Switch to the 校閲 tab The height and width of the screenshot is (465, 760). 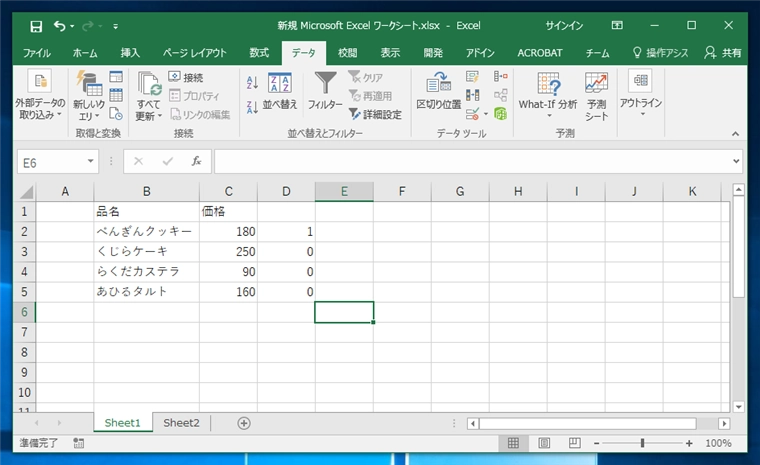point(347,53)
